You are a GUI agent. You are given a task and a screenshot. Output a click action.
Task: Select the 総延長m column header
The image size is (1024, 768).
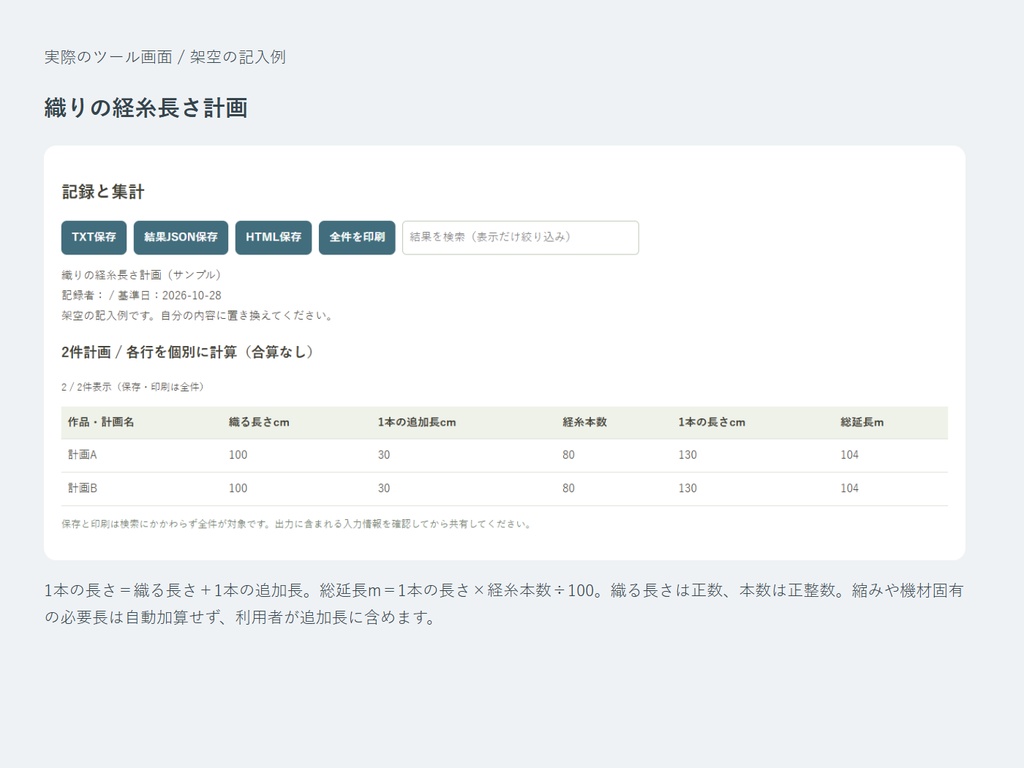point(862,423)
